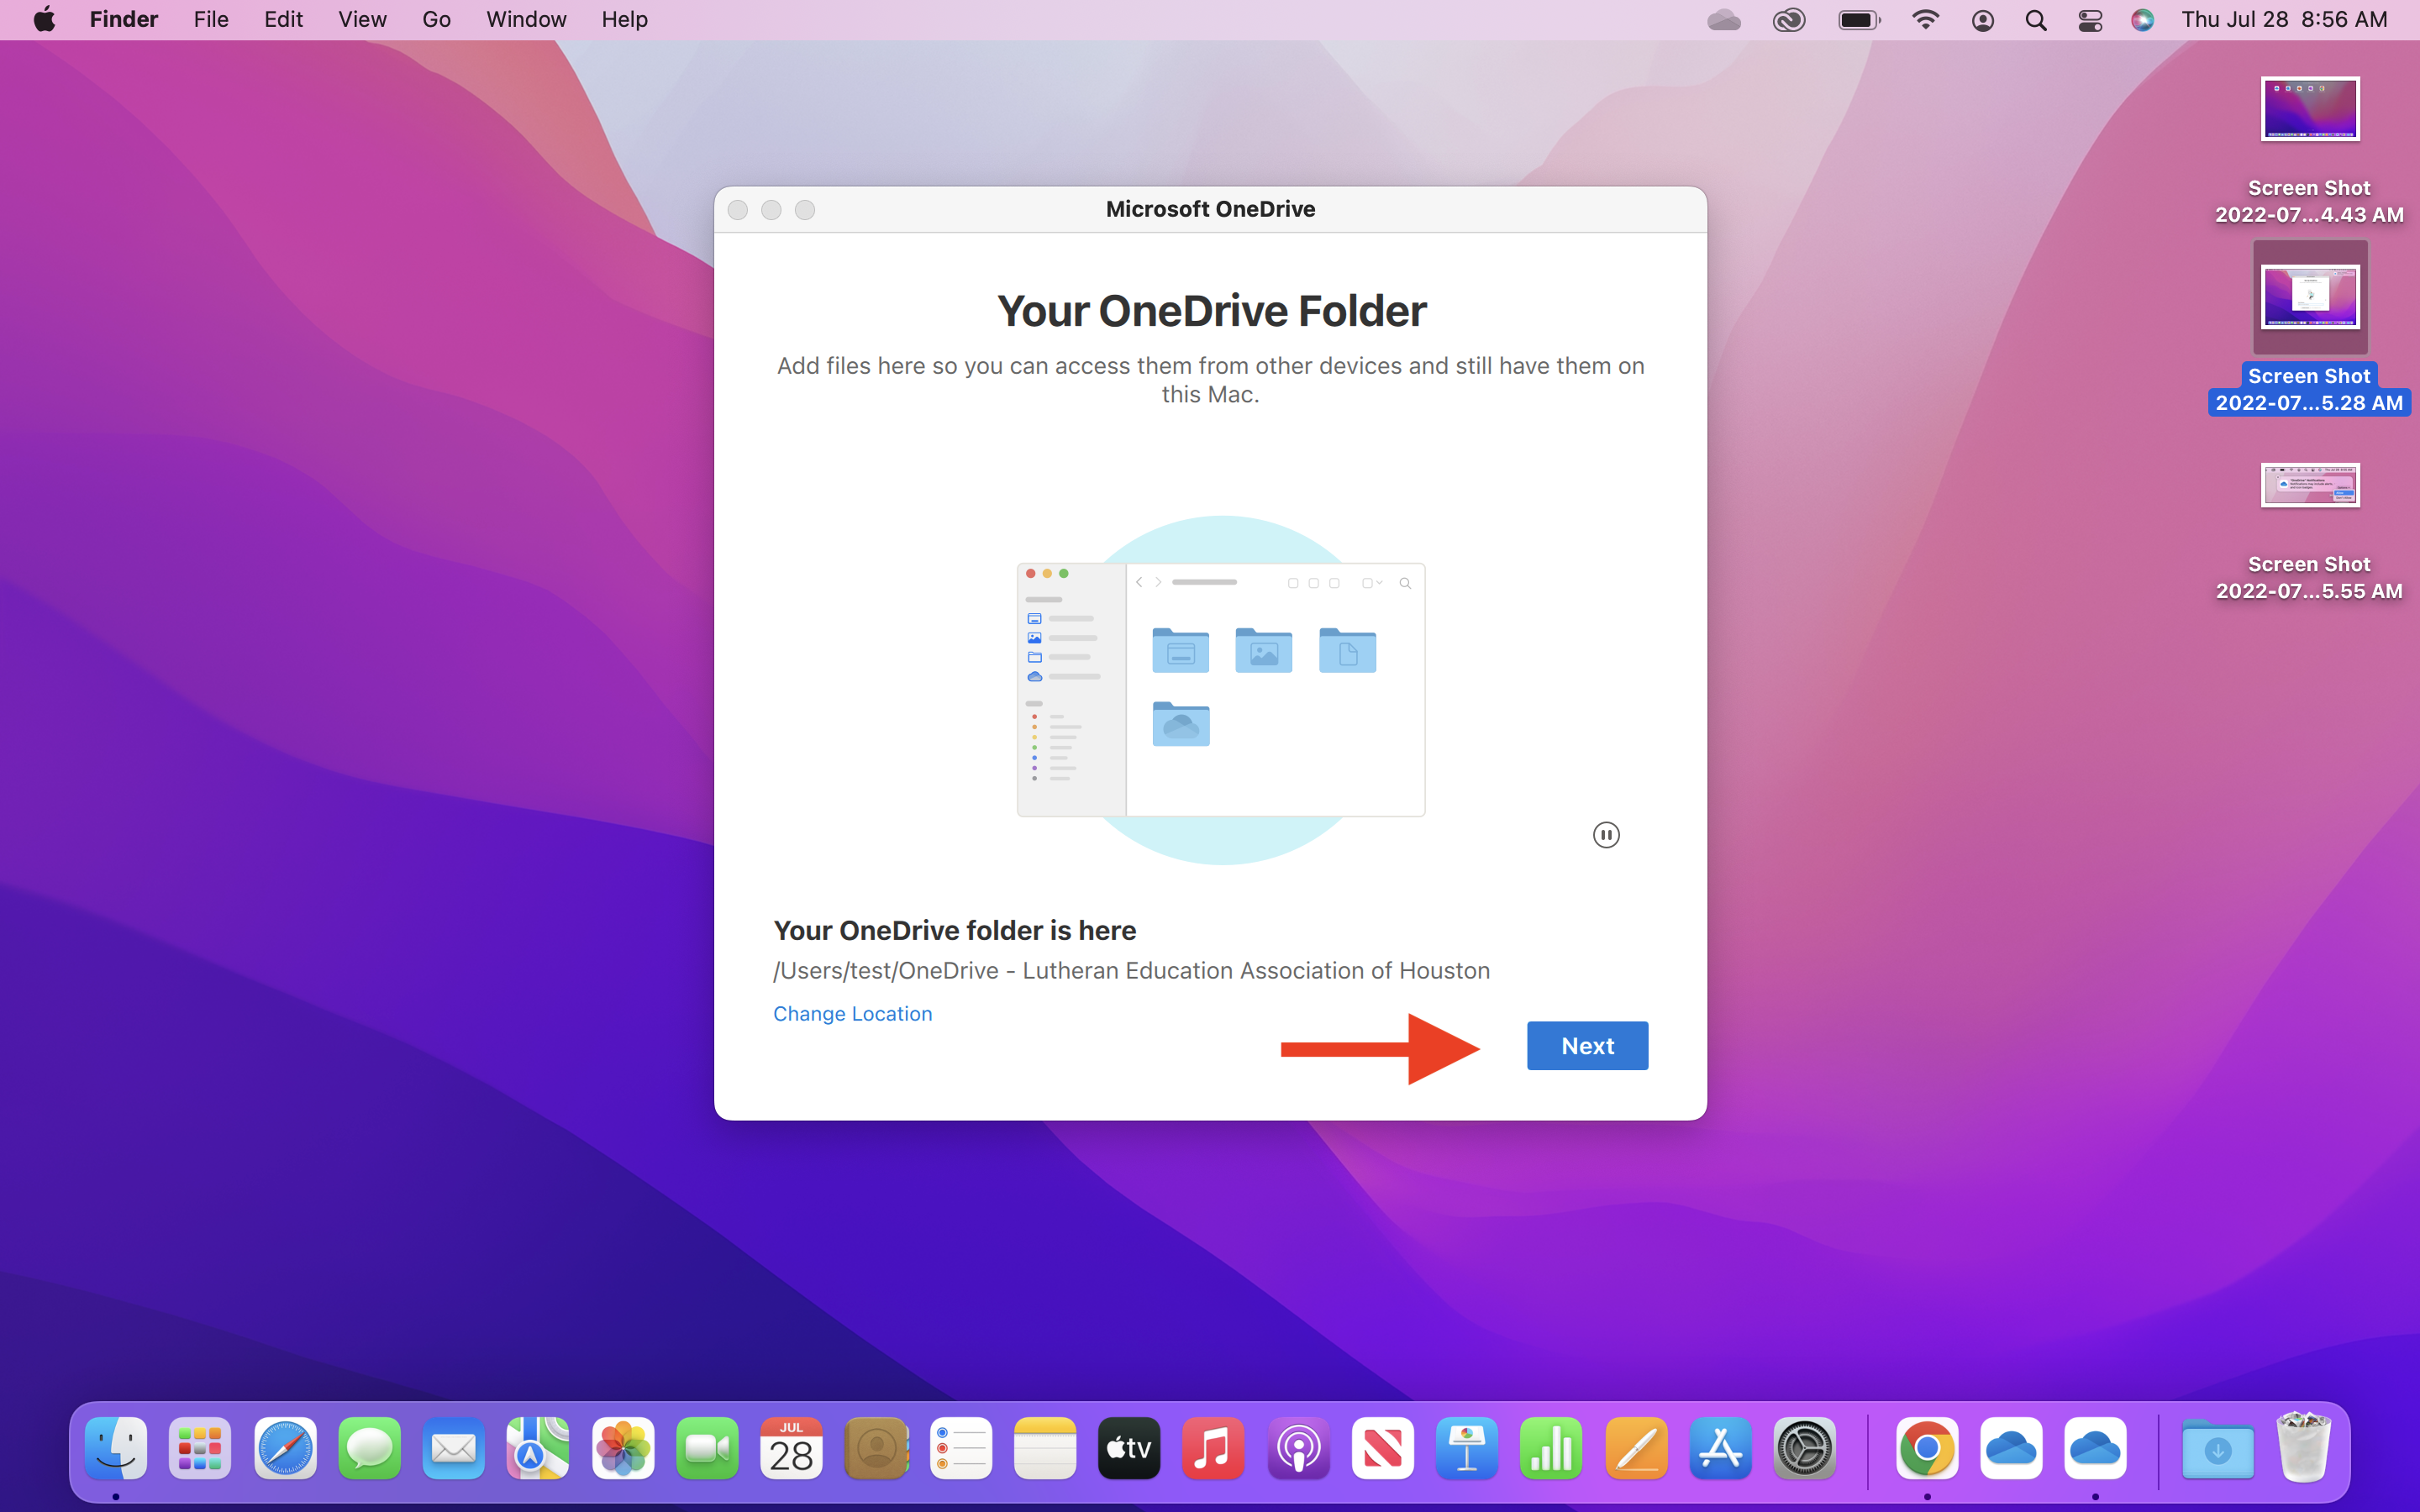This screenshot has width=2420, height=1512.
Task: Open Numbers from the Dock
Action: [1551, 1447]
